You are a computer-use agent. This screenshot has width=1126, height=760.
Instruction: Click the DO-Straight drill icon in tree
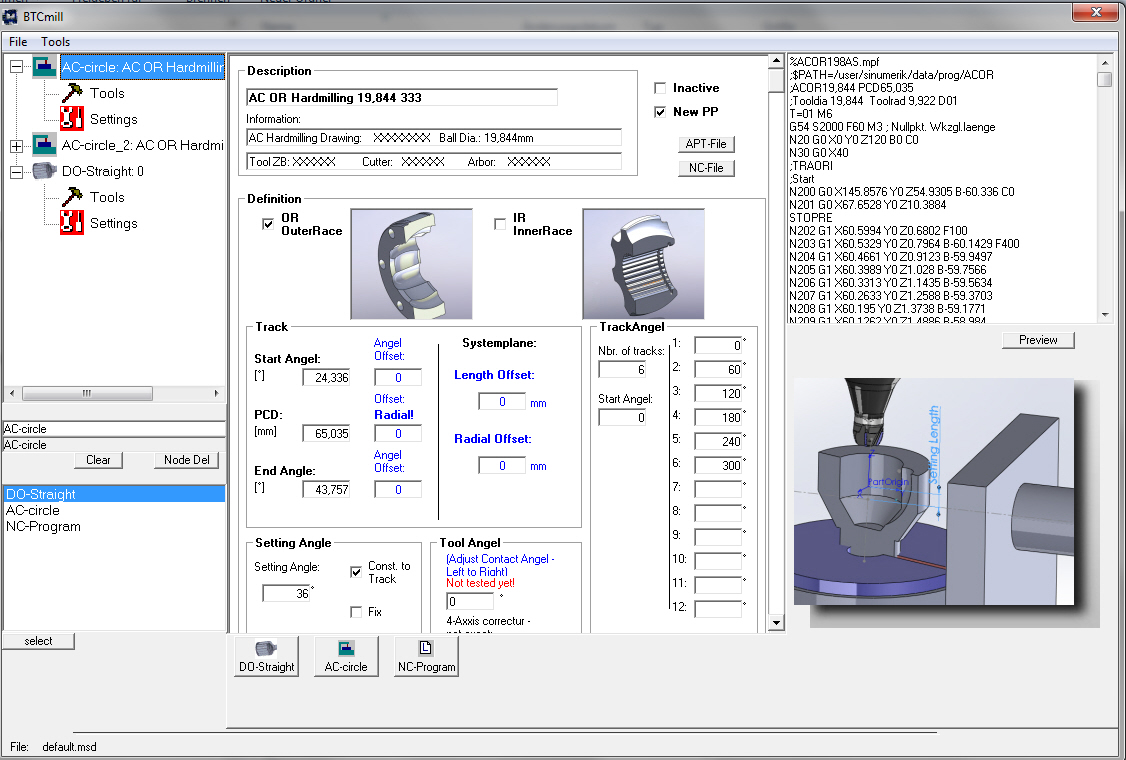click(45, 171)
